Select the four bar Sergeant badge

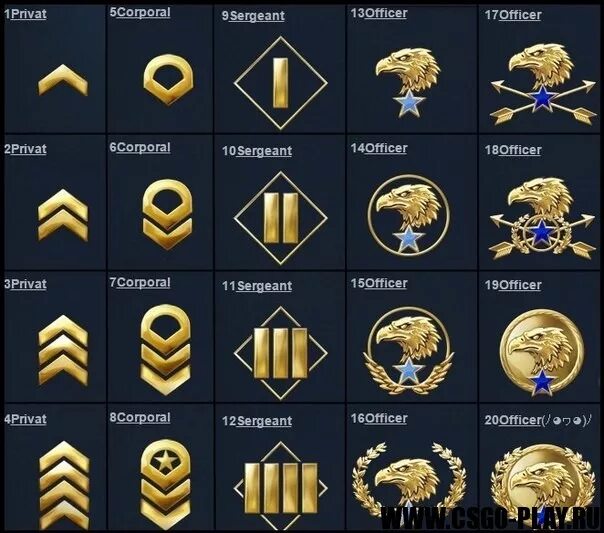coord(280,488)
